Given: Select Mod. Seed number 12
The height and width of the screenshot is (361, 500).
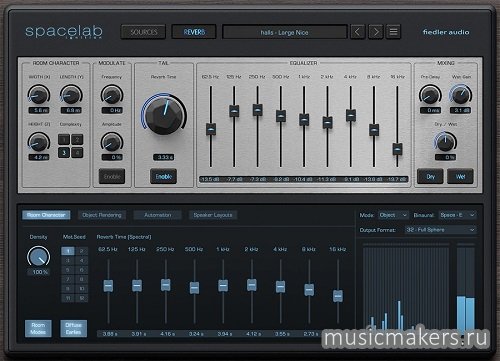Looking at the screenshot, I should pos(82,298).
